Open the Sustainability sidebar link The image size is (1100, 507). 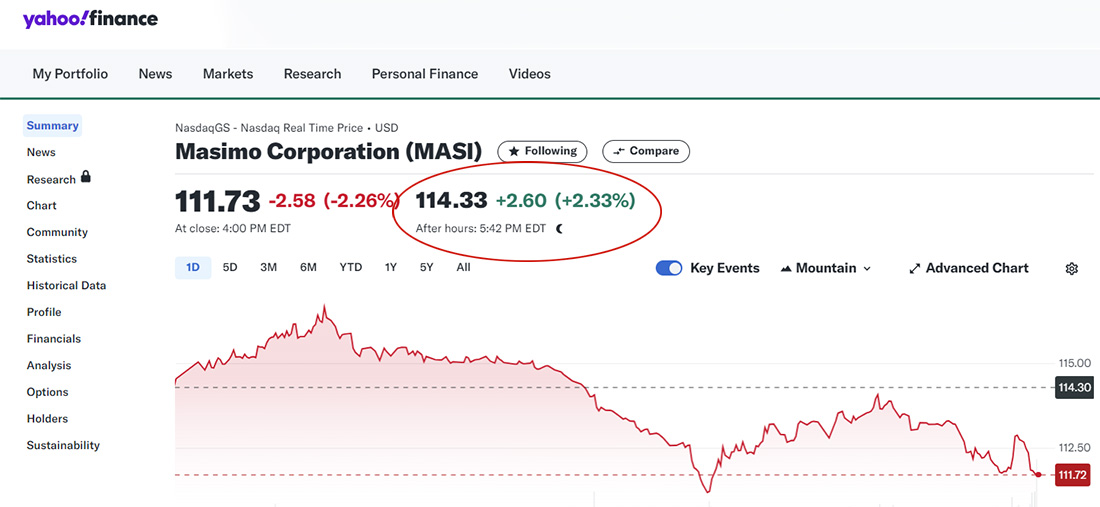(63, 445)
